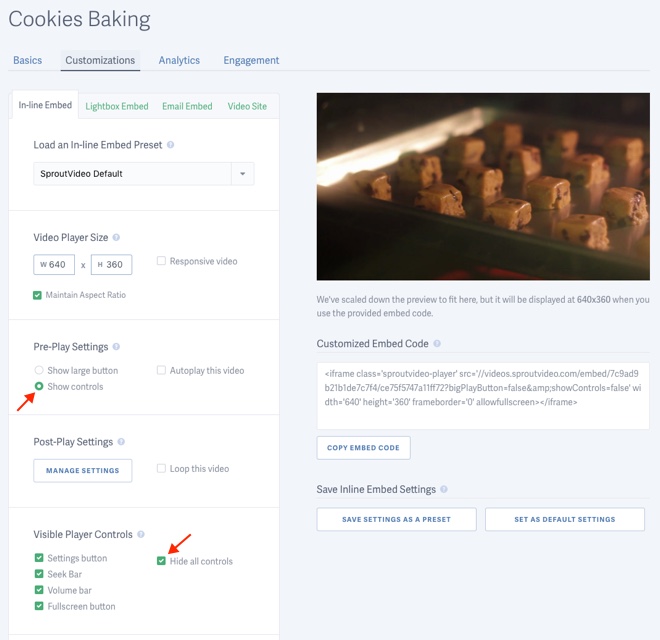Click the Manage Settings button

[x=82, y=470]
